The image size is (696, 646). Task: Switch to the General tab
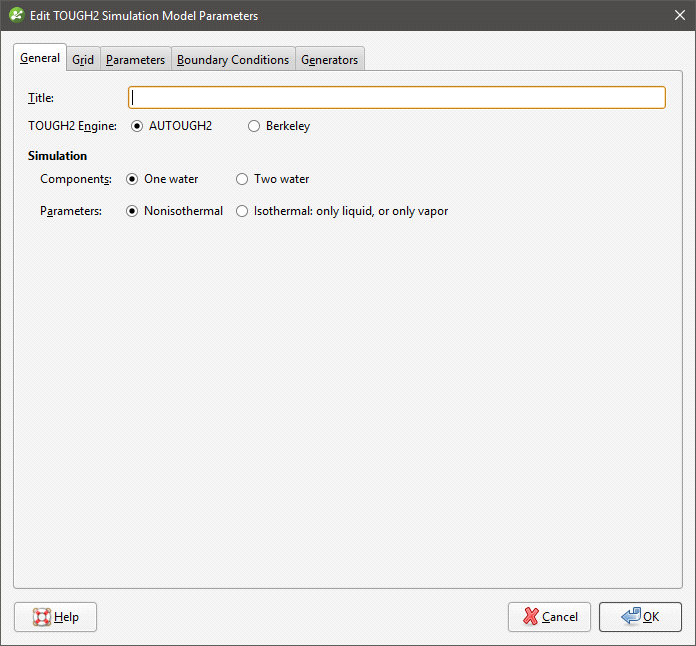point(40,58)
